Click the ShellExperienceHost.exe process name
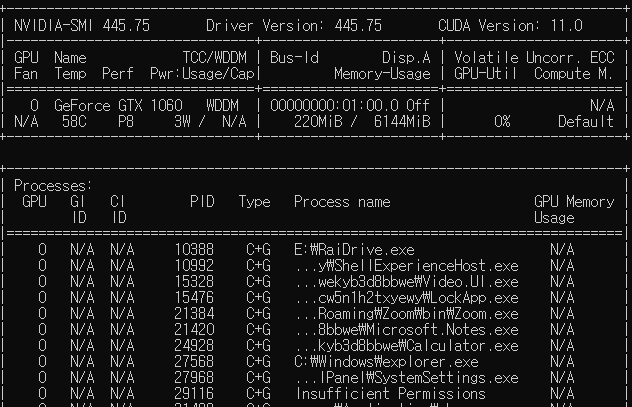 click(407, 266)
